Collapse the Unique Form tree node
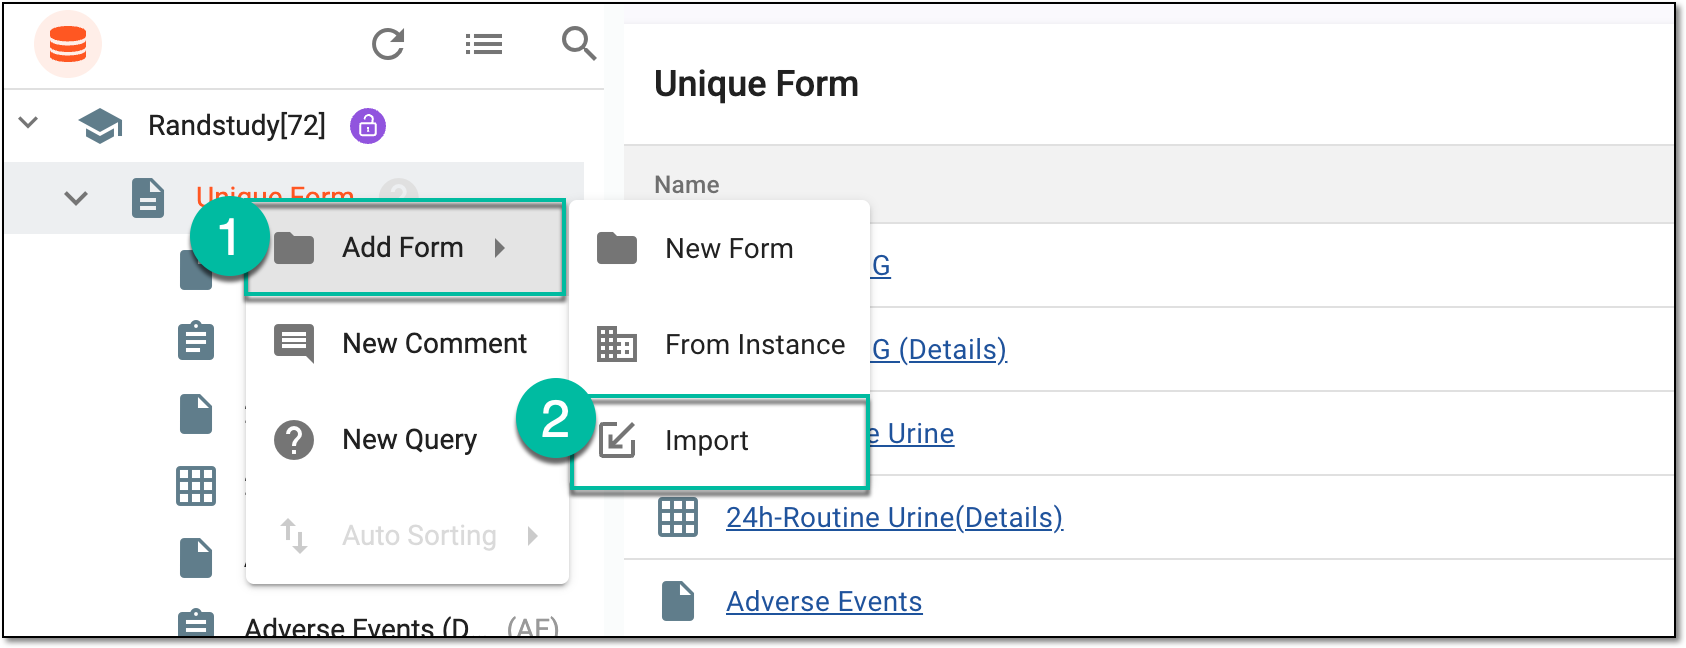 [x=76, y=198]
